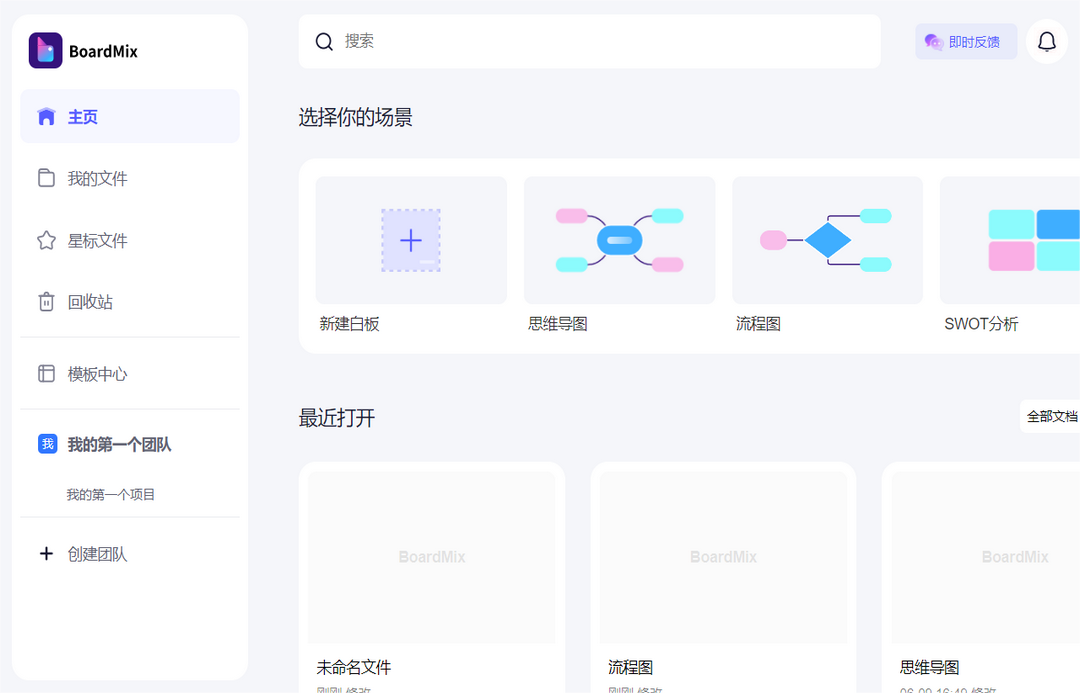
Task: Open 模板中心 template center
Action: point(129,374)
